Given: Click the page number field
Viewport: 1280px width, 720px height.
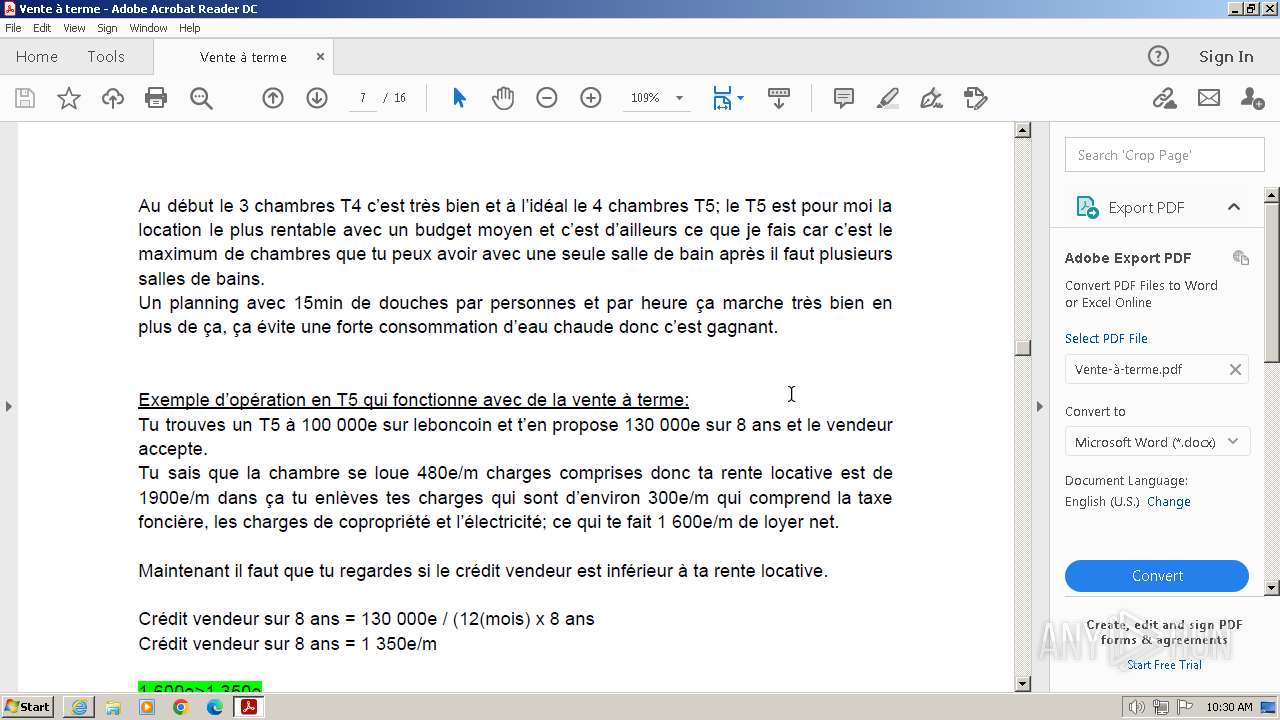Looking at the screenshot, I should click(362, 98).
